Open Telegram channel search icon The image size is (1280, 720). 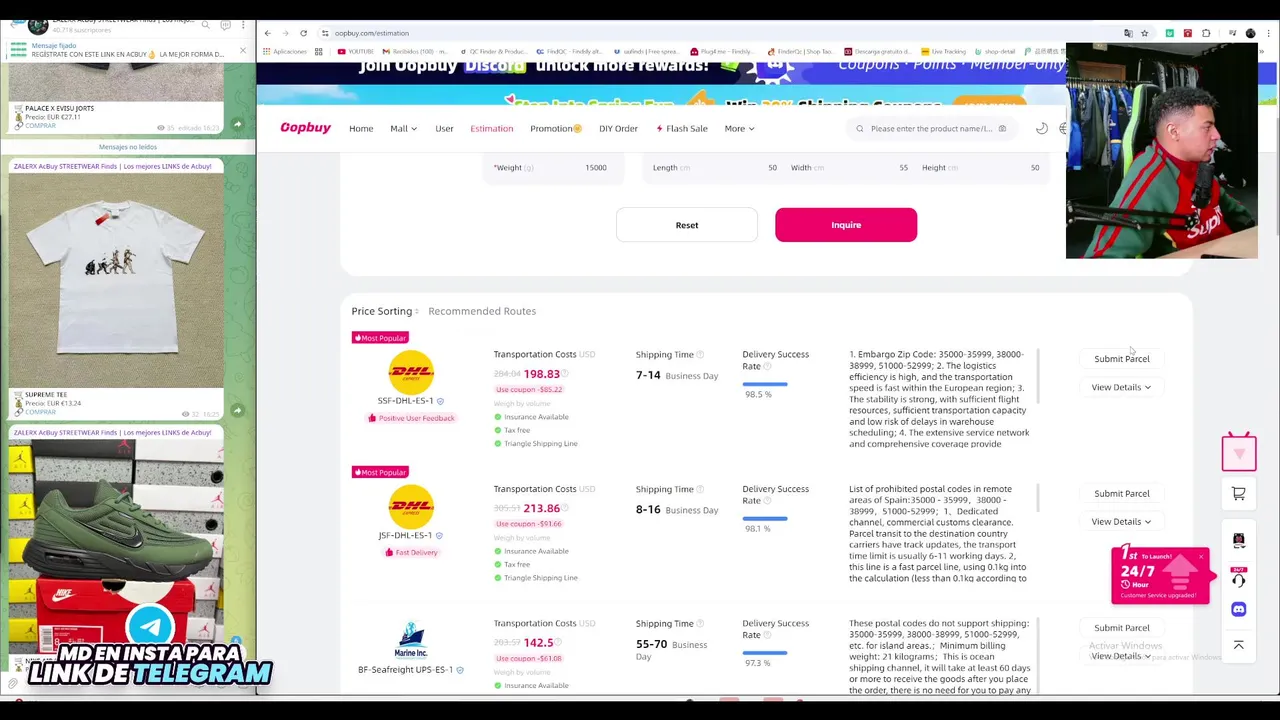coord(205,25)
